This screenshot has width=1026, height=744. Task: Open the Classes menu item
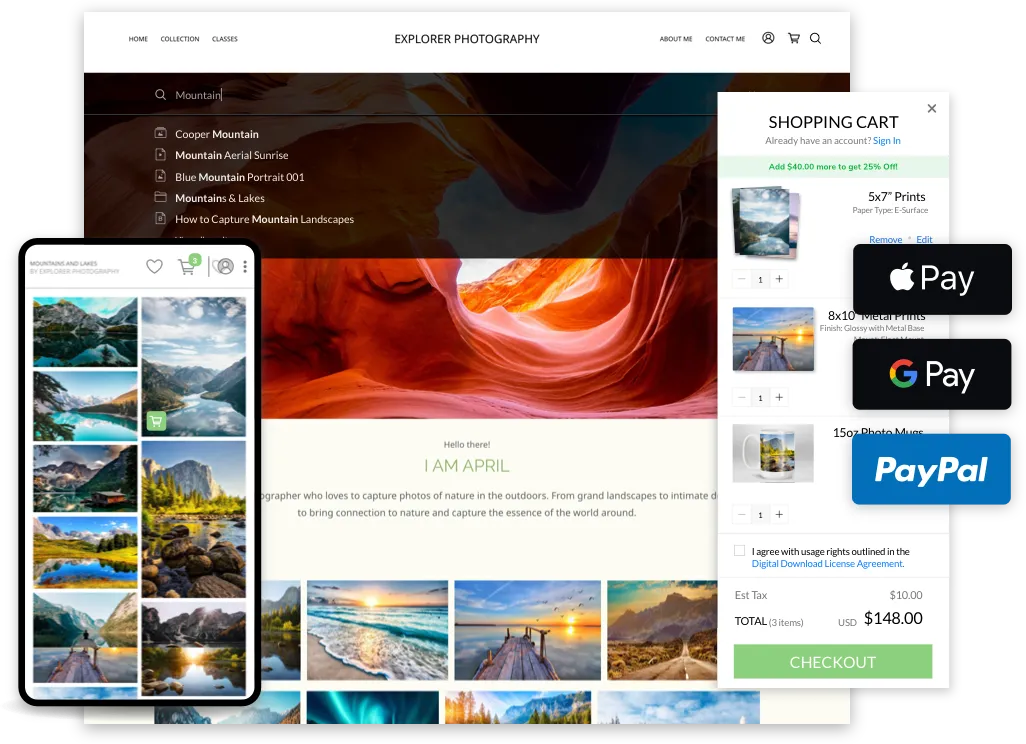coord(224,39)
